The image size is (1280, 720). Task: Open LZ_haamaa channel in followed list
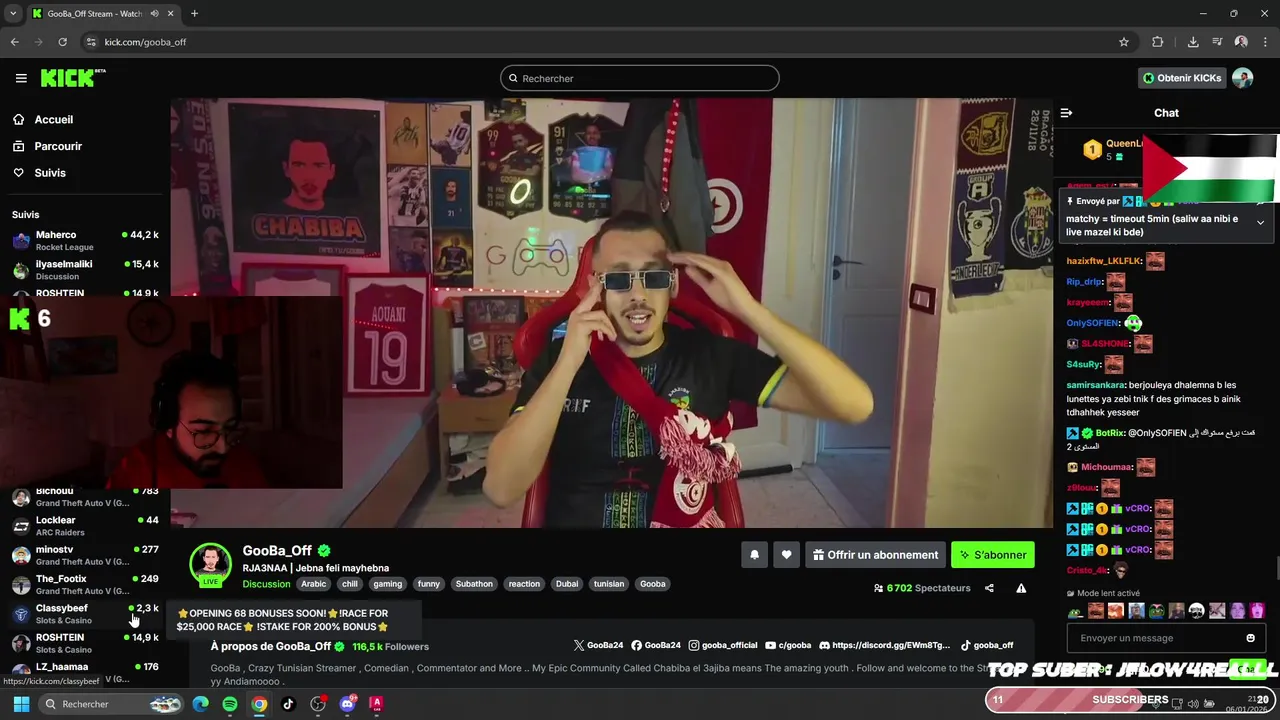pos(85,672)
